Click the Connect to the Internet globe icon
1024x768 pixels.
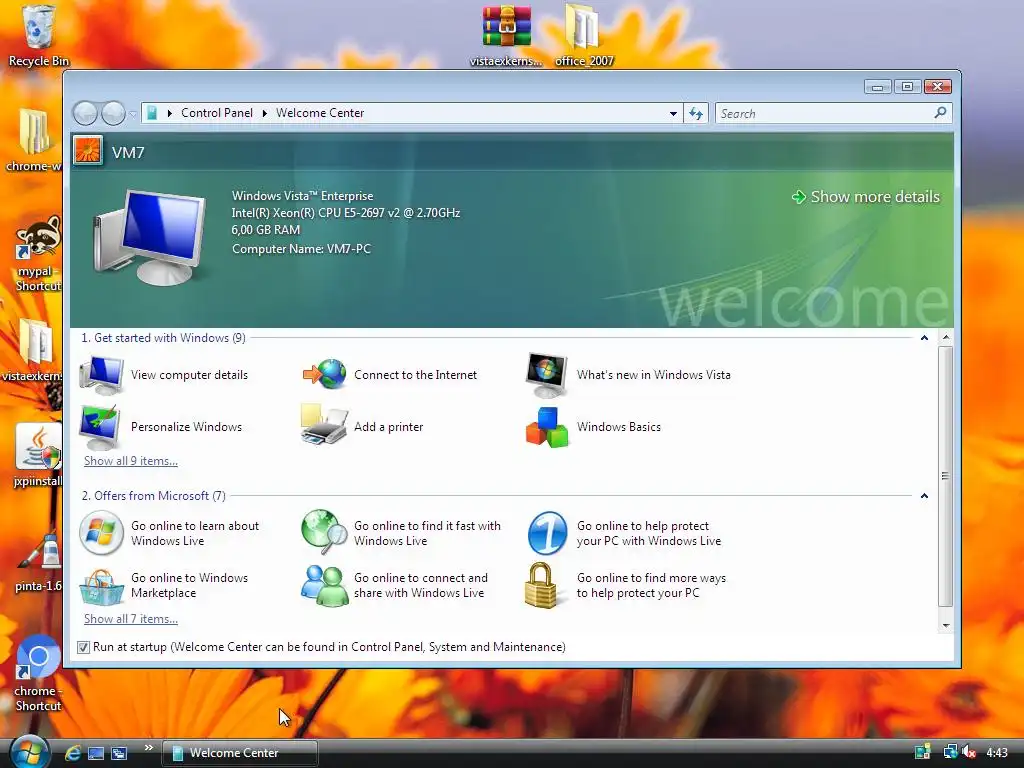tap(325, 375)
